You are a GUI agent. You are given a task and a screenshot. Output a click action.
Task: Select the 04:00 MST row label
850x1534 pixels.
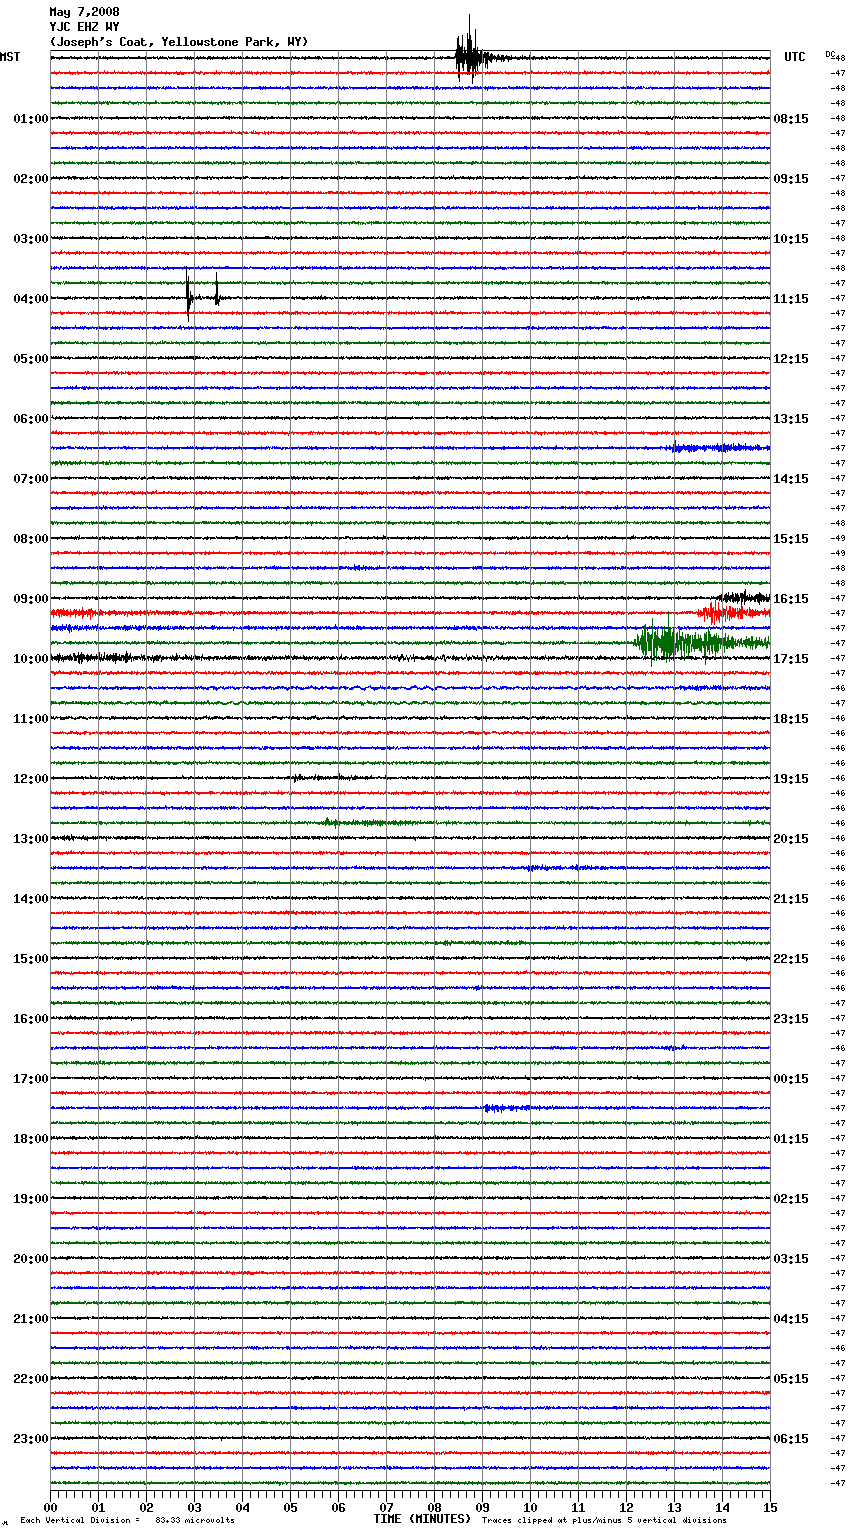(x=30, y=299)
